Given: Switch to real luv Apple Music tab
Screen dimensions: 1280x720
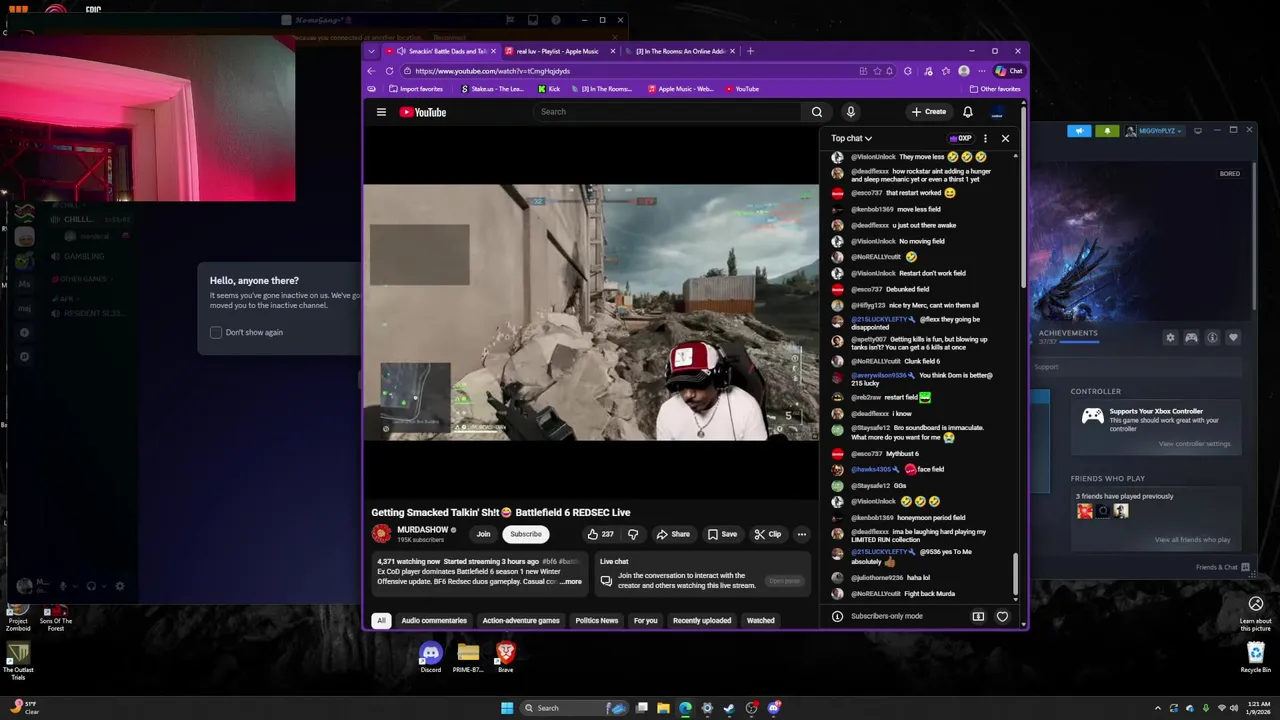Looking at the screenshot, I should pos(558,51).
